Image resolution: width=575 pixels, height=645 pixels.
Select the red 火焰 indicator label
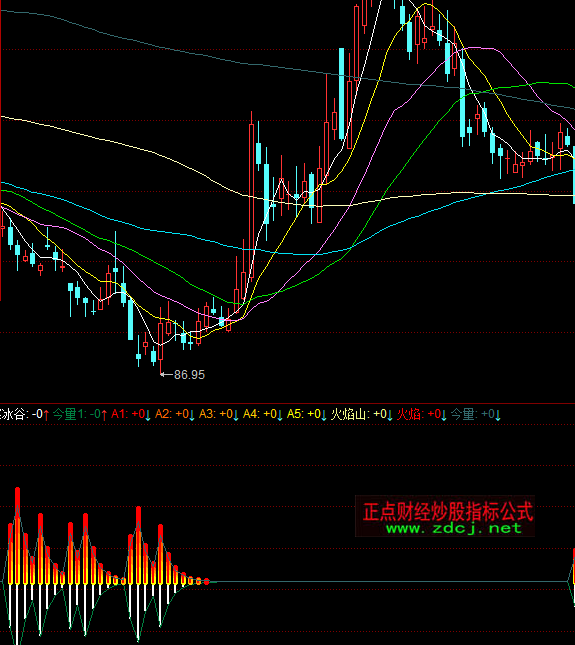tap(410, 414)
